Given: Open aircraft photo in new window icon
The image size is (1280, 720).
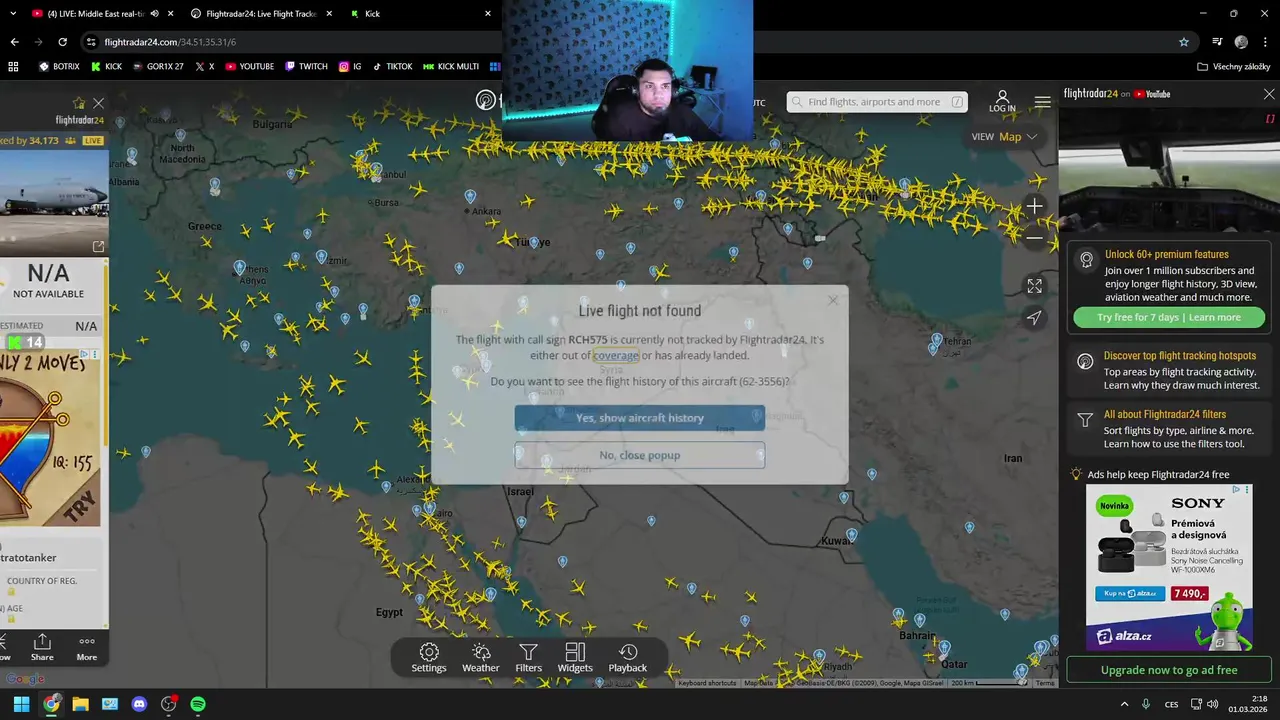Looking at the screenshot, I should [98, 246].
